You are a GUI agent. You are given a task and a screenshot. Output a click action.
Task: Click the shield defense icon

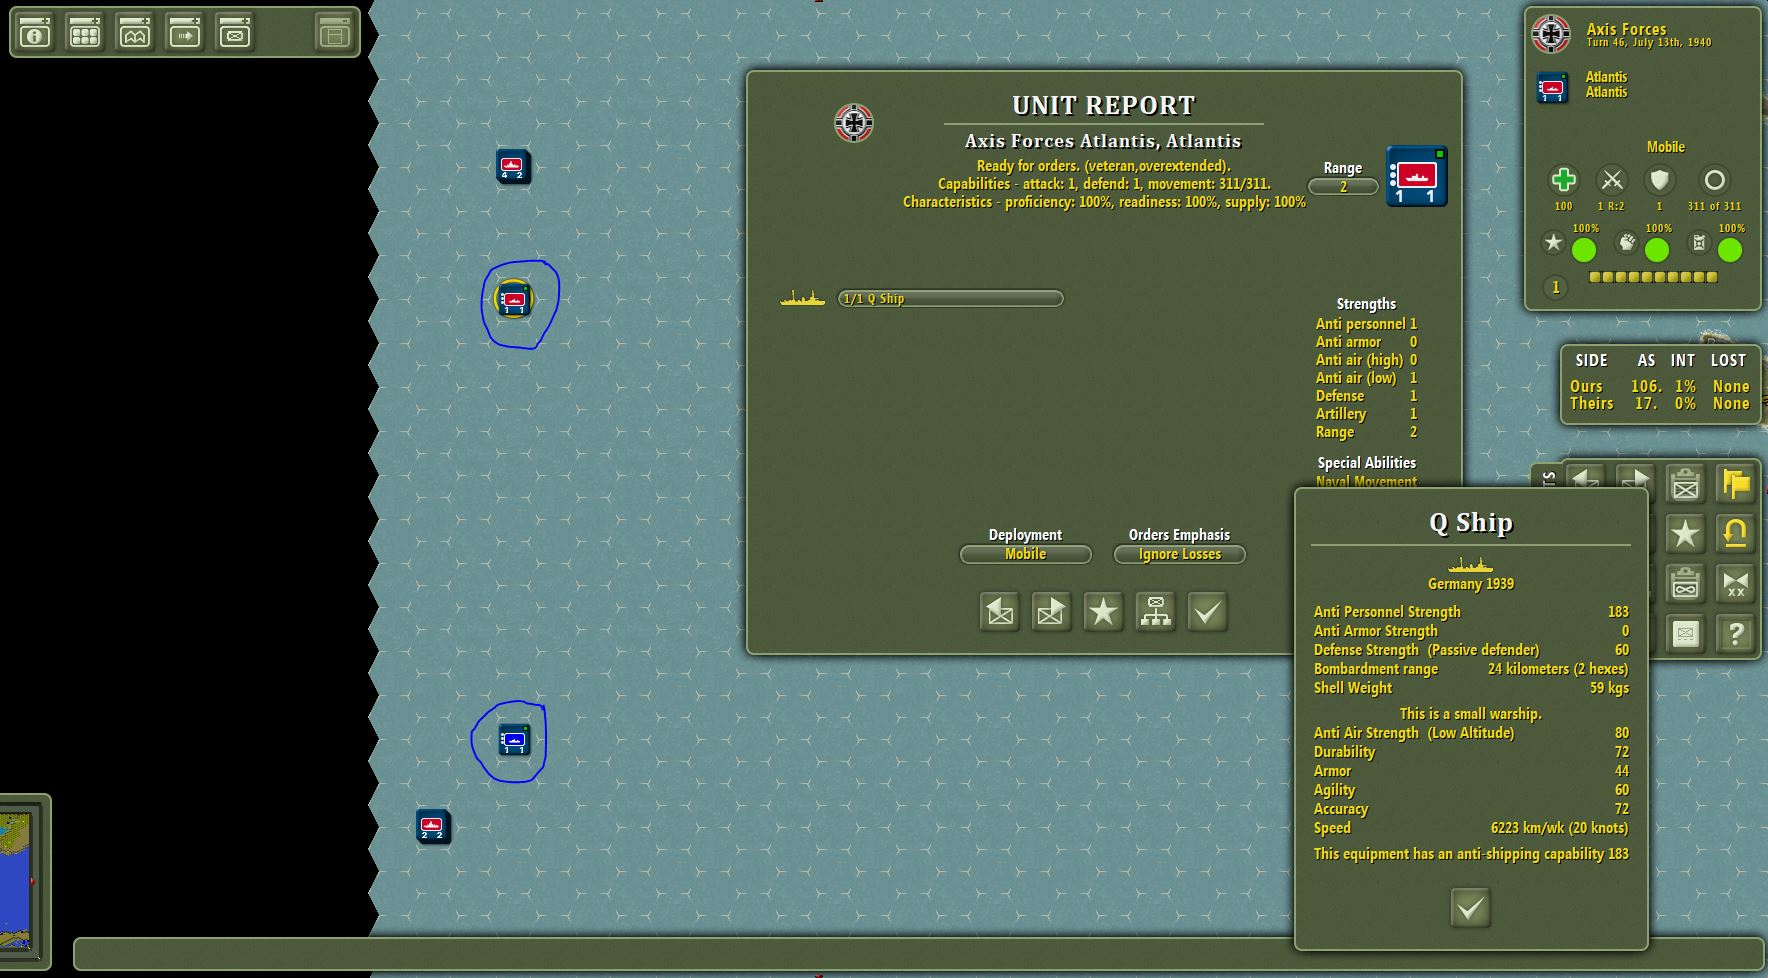[x=1660, y=180]
